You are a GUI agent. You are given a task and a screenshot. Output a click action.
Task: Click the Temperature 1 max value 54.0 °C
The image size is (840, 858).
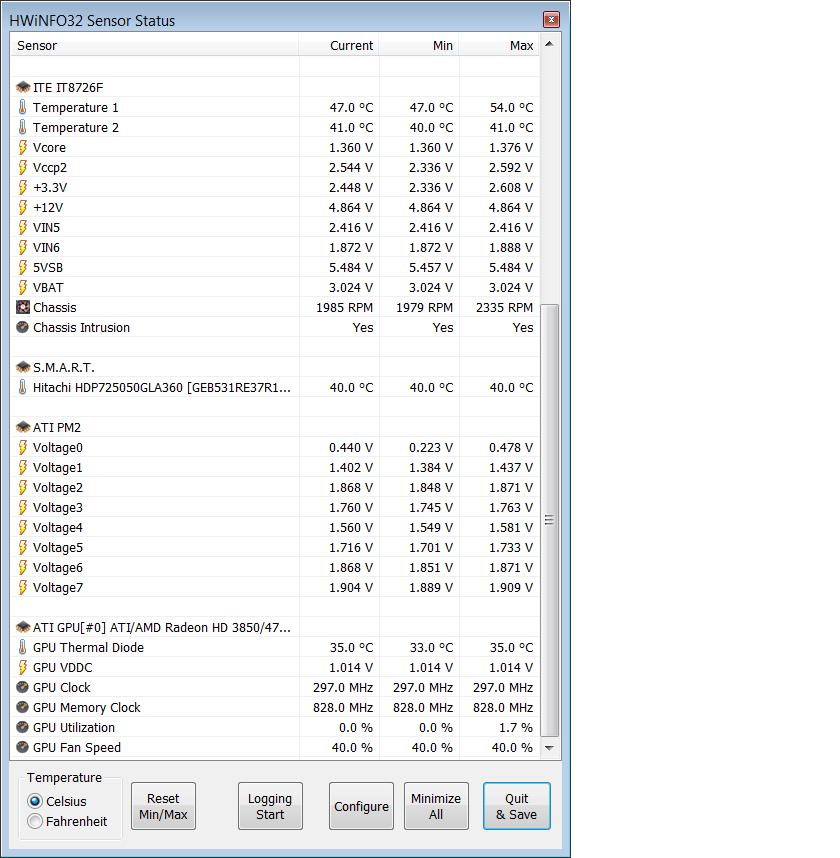click(x=511, y=107)
